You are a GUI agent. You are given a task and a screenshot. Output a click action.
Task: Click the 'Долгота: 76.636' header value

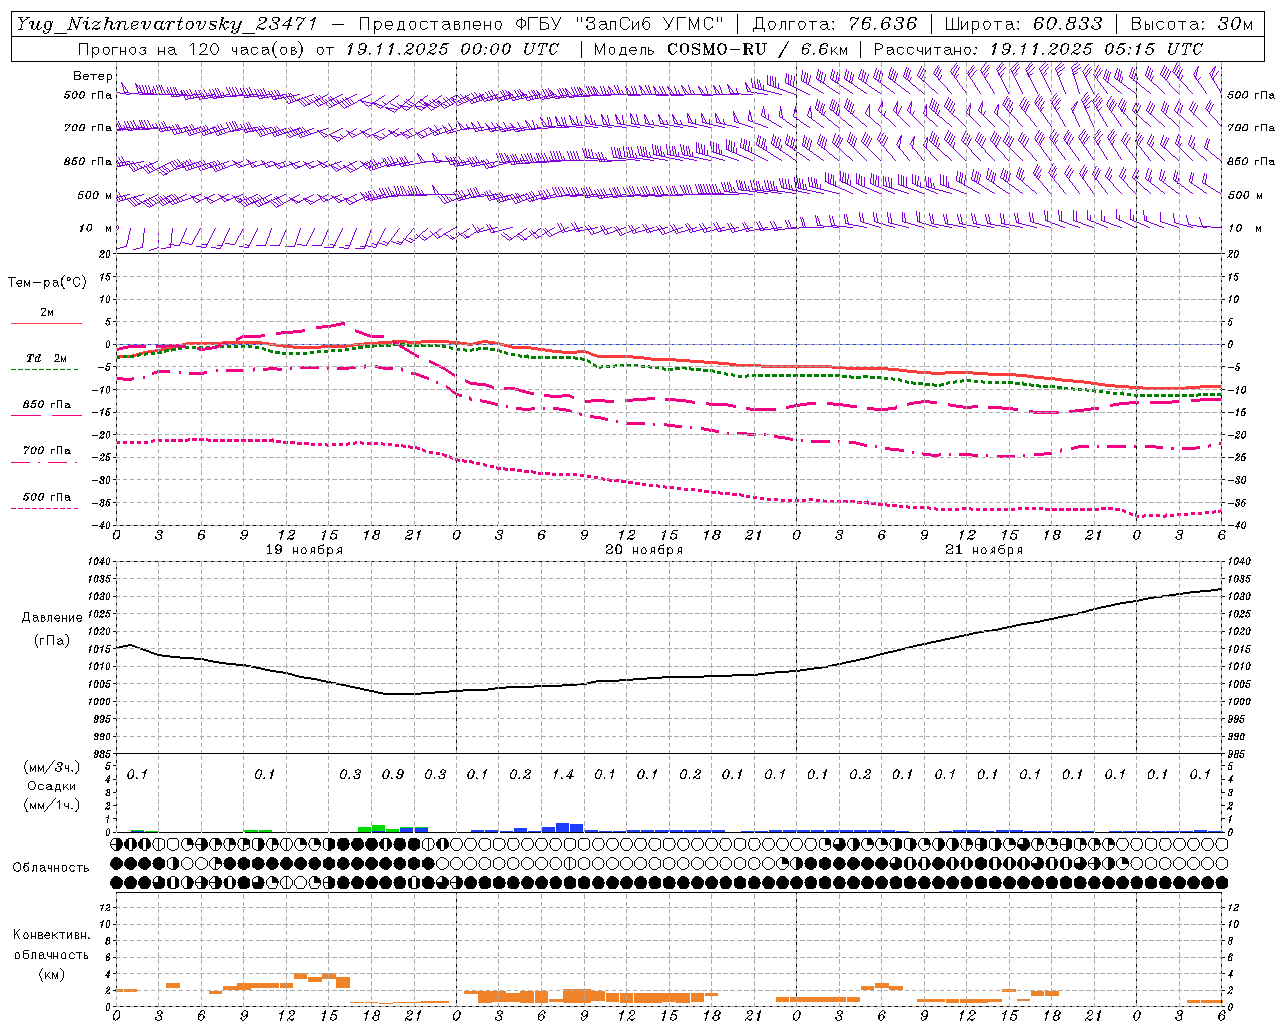click(835, 24)
